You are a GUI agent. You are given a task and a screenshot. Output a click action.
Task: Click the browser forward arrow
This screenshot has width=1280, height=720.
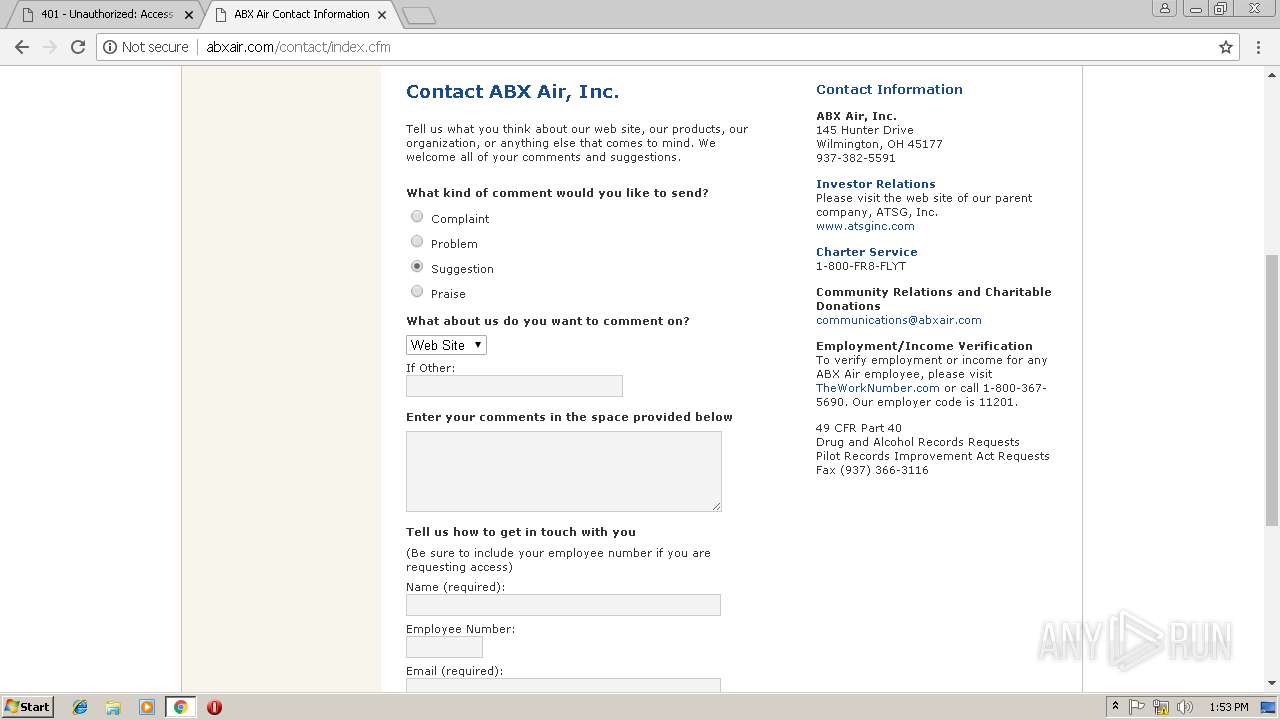coord(50,47)
